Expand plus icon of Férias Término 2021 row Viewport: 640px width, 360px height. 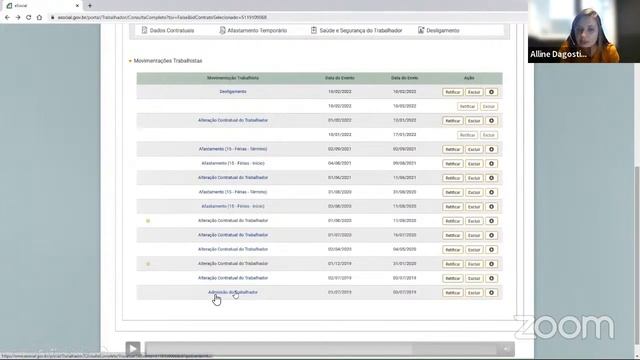coord(491,149)
